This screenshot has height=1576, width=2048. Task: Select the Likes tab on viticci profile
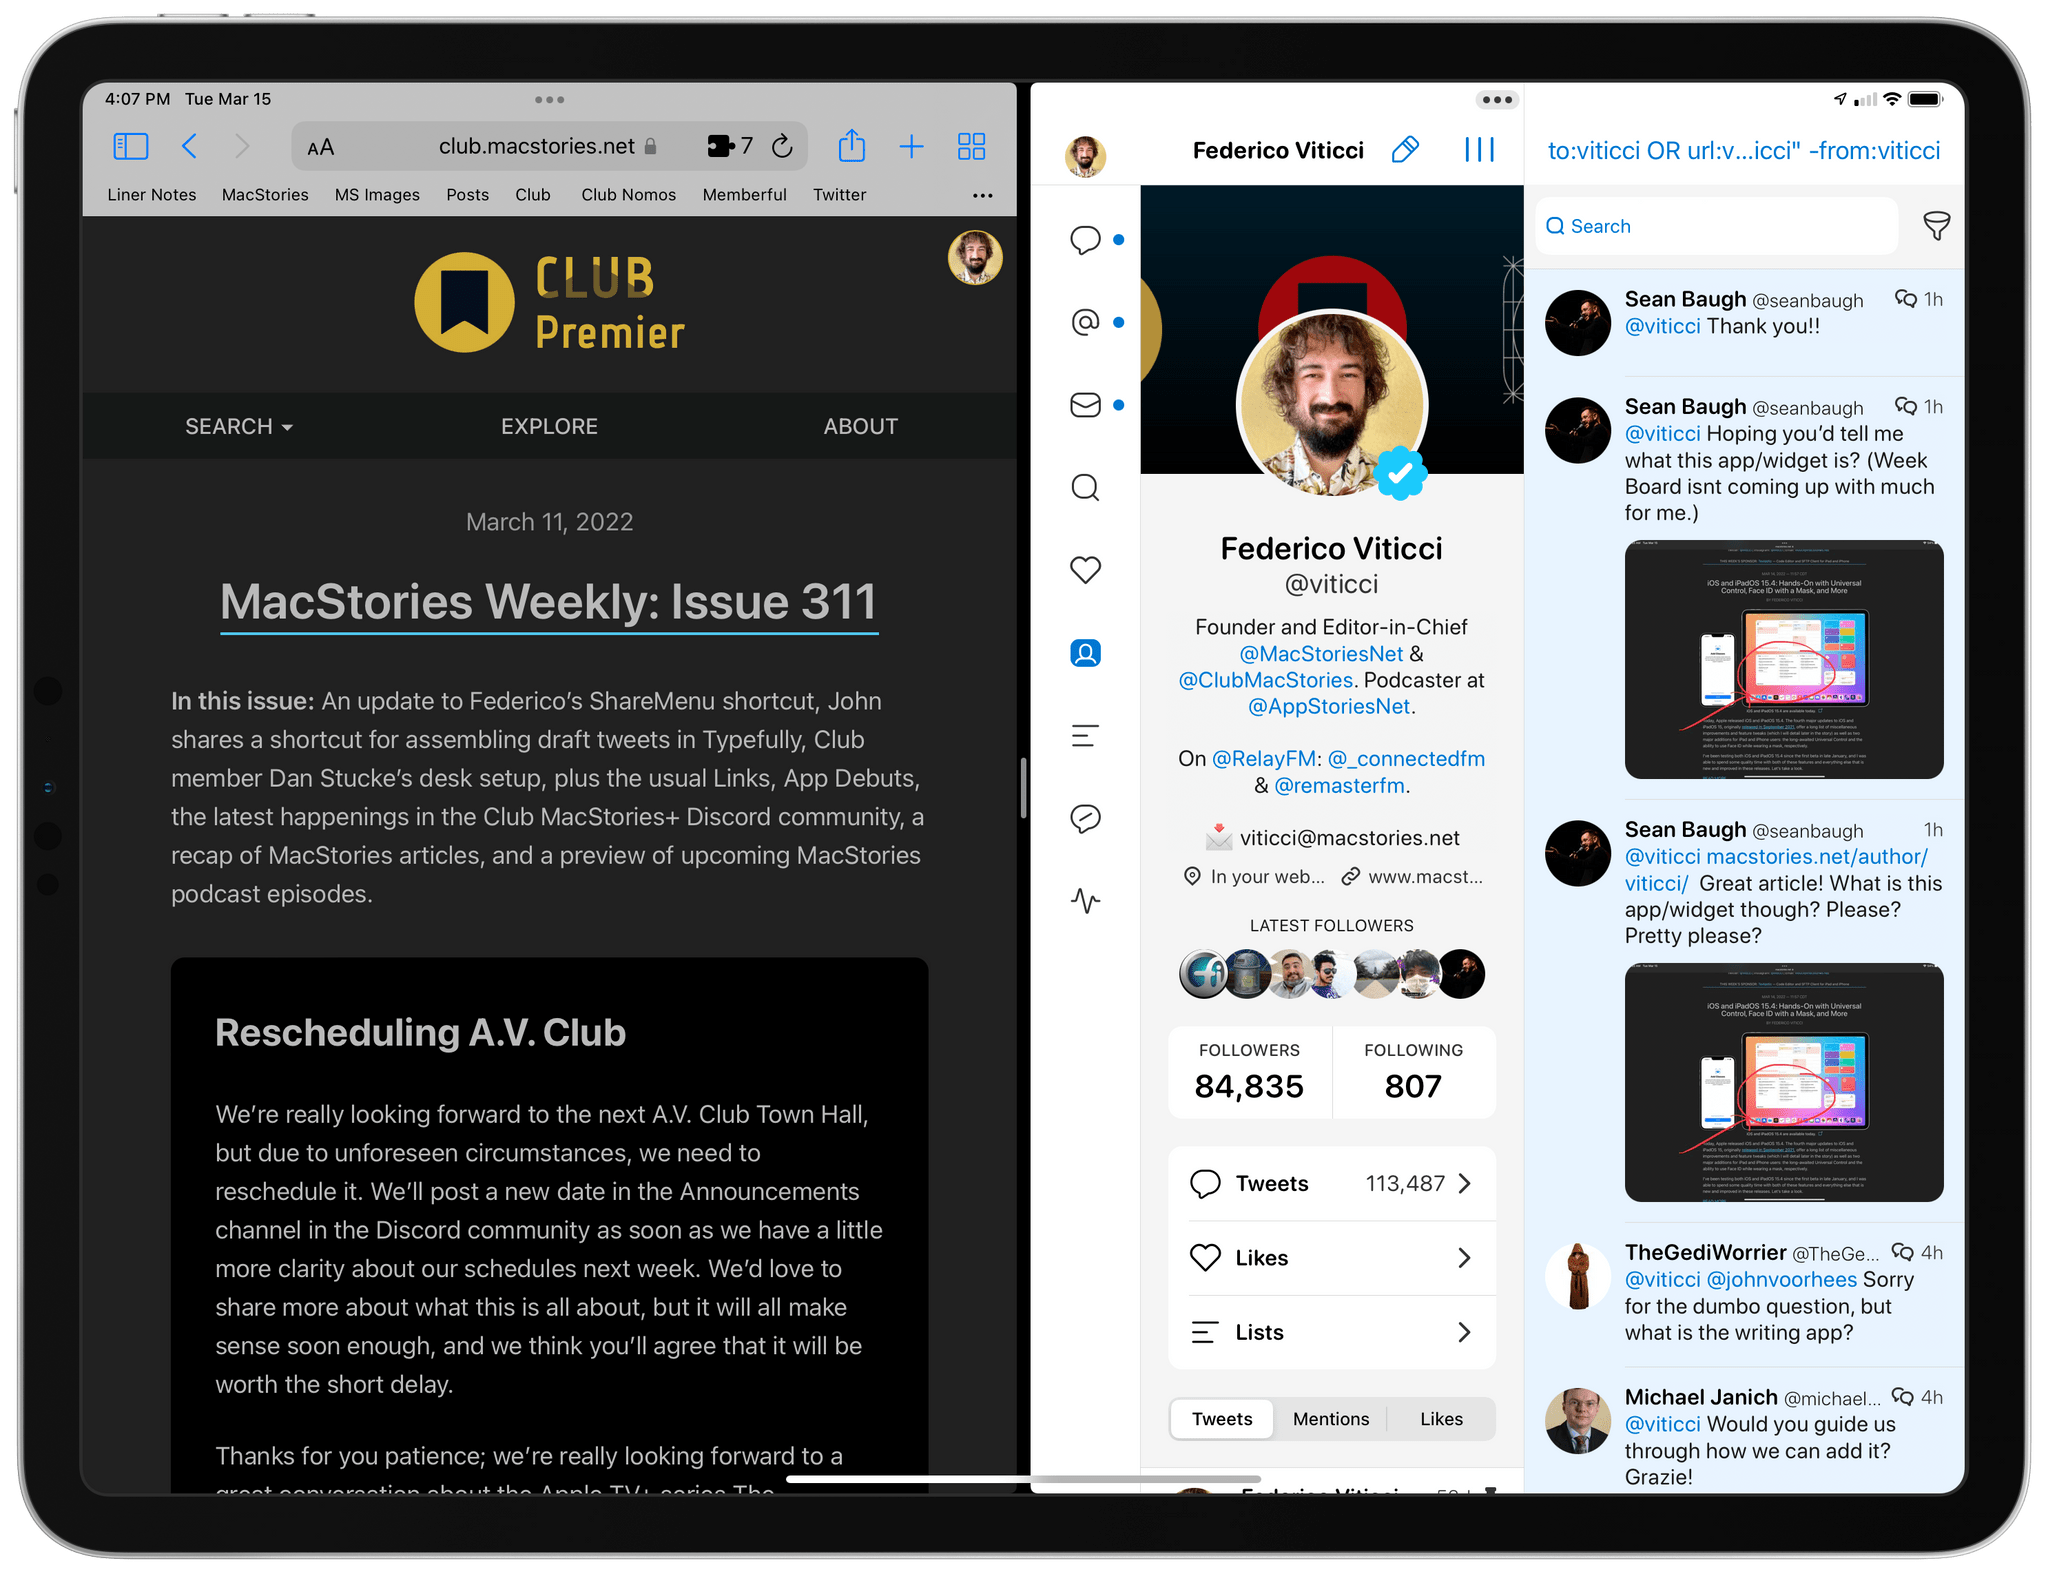pos(1437,1420)
